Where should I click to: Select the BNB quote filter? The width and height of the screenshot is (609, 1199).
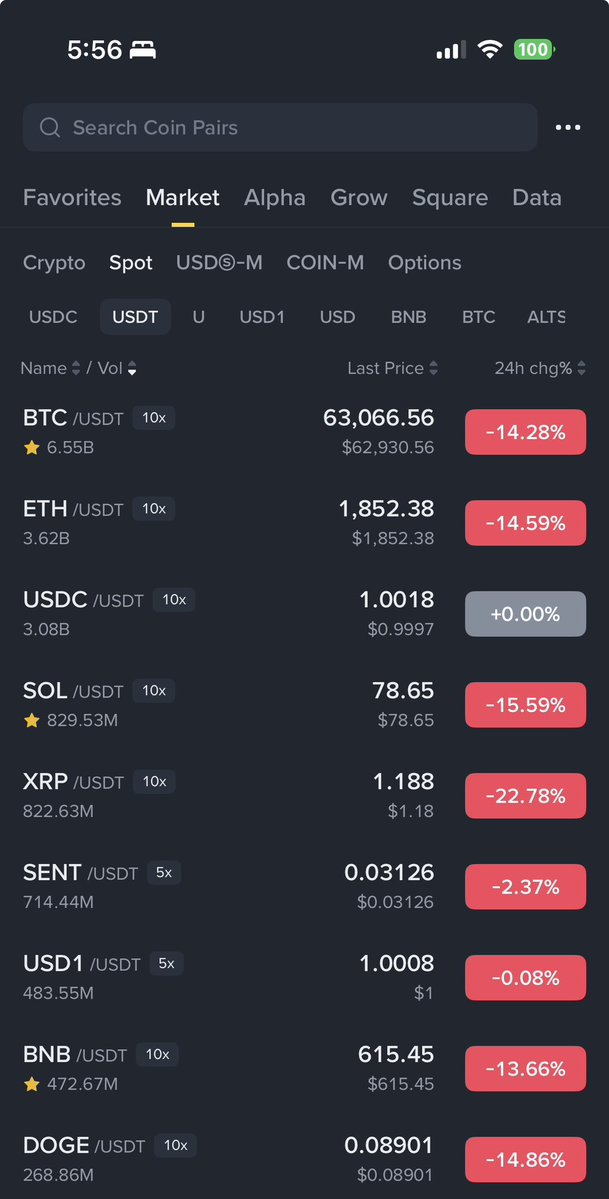408,317
